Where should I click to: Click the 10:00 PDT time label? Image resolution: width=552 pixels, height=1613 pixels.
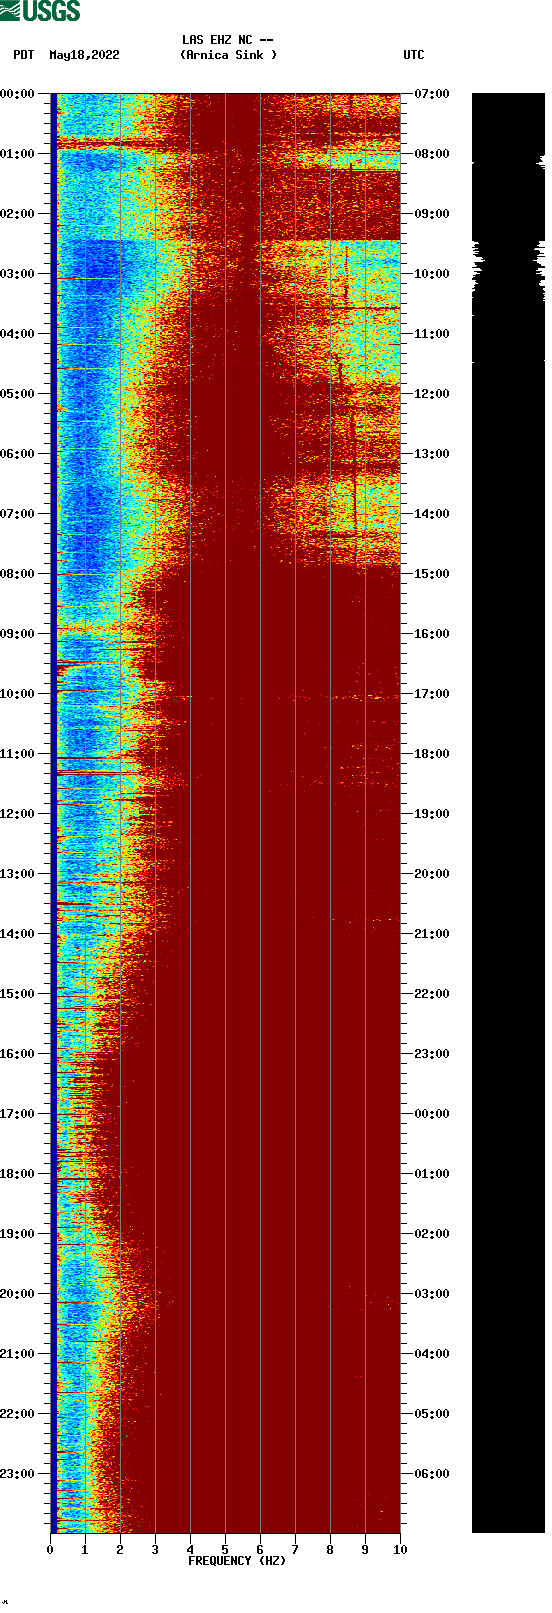[18, 694]
